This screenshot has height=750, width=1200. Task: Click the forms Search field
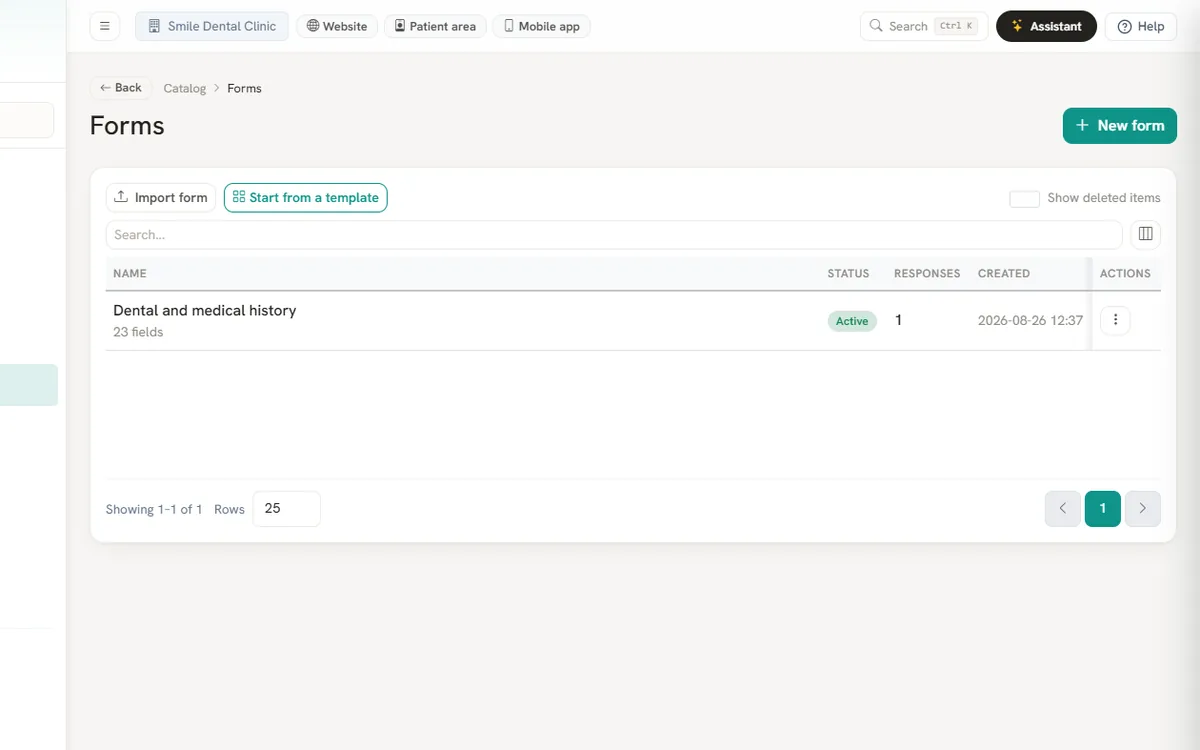tap(614, 234)
